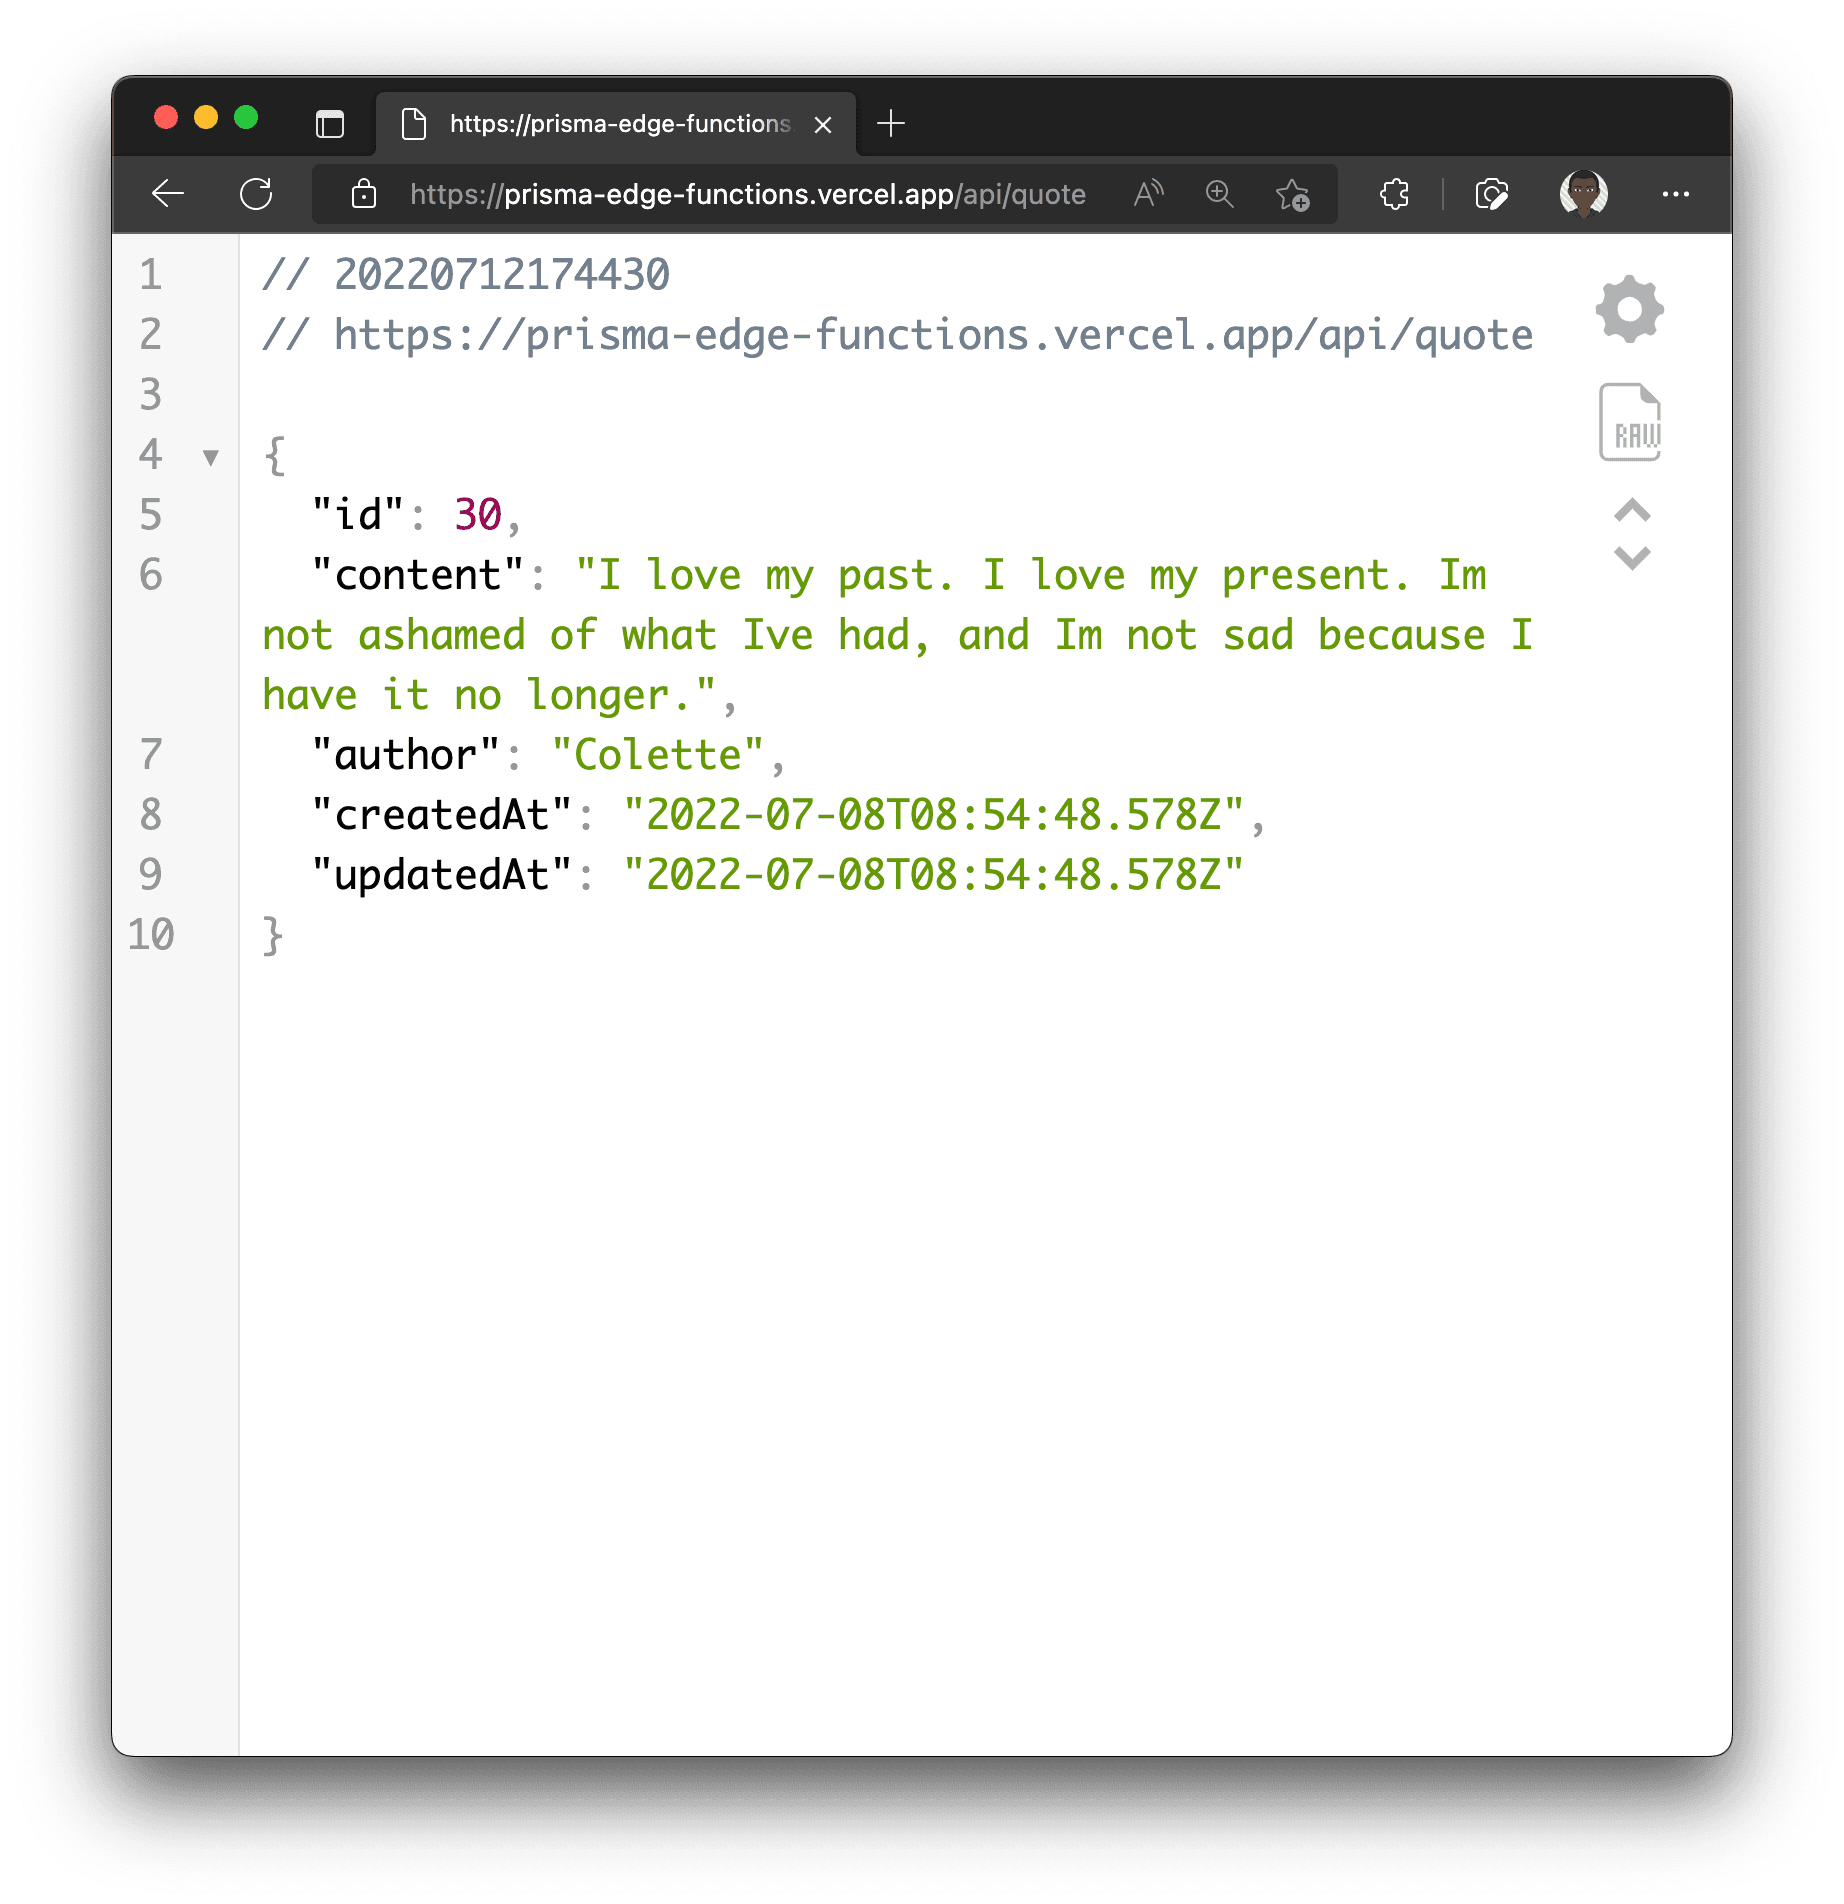Viewport: 1844px width, 1904px height.
Task: Open JSON viewer settings gear
Action: coord(1630,309)
